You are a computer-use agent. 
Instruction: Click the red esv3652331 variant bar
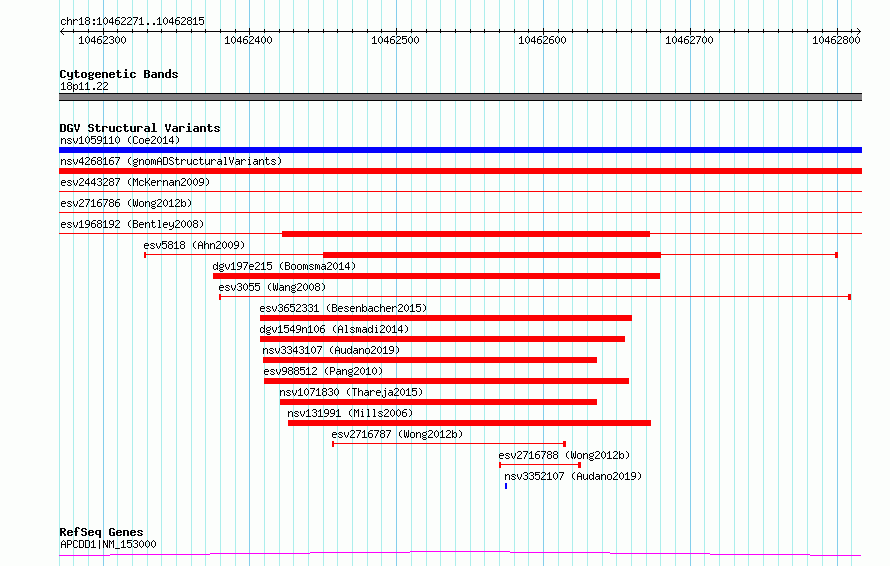click(446, 318)
